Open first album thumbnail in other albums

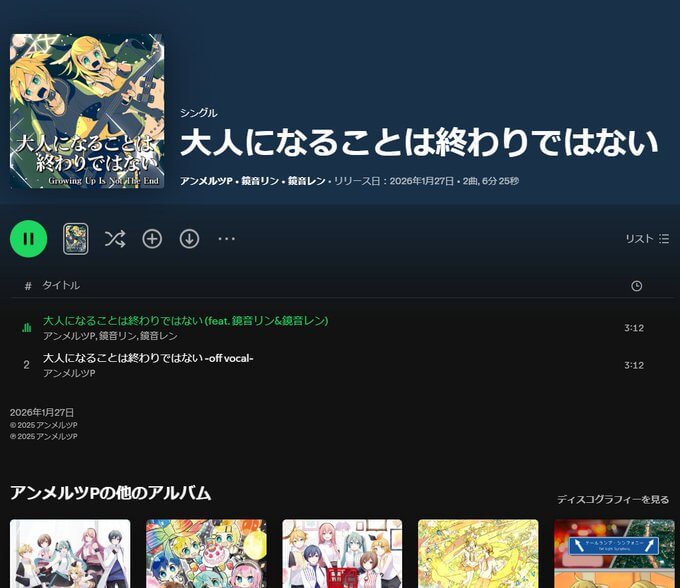[70, 553]
